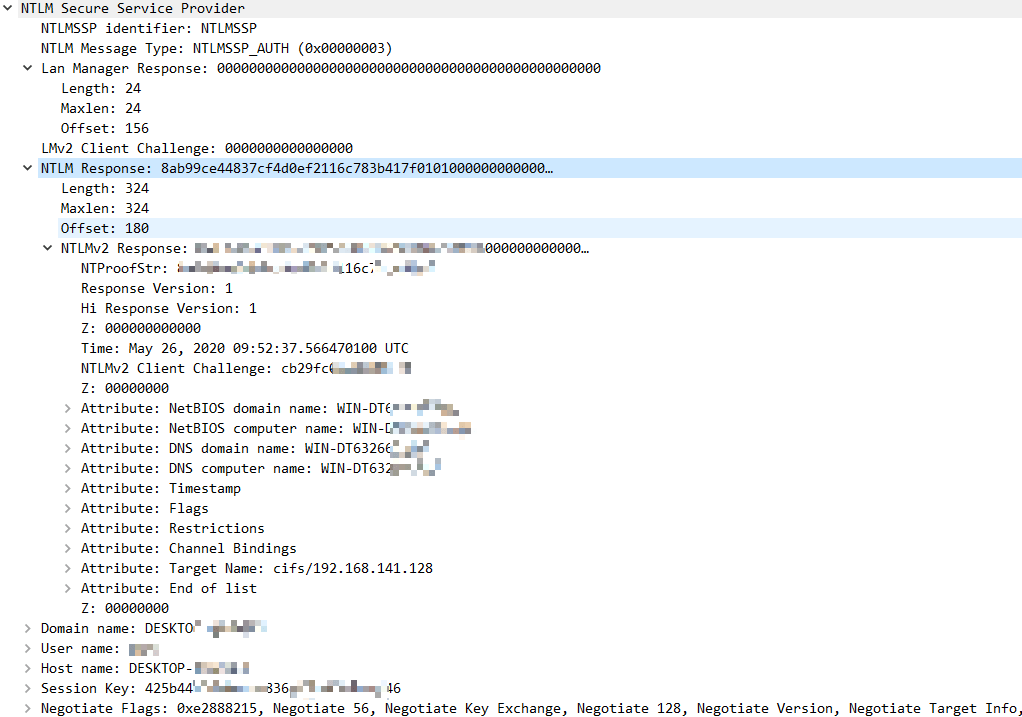Collapse the NTLMv2 Response subtree

coord(48,248)
